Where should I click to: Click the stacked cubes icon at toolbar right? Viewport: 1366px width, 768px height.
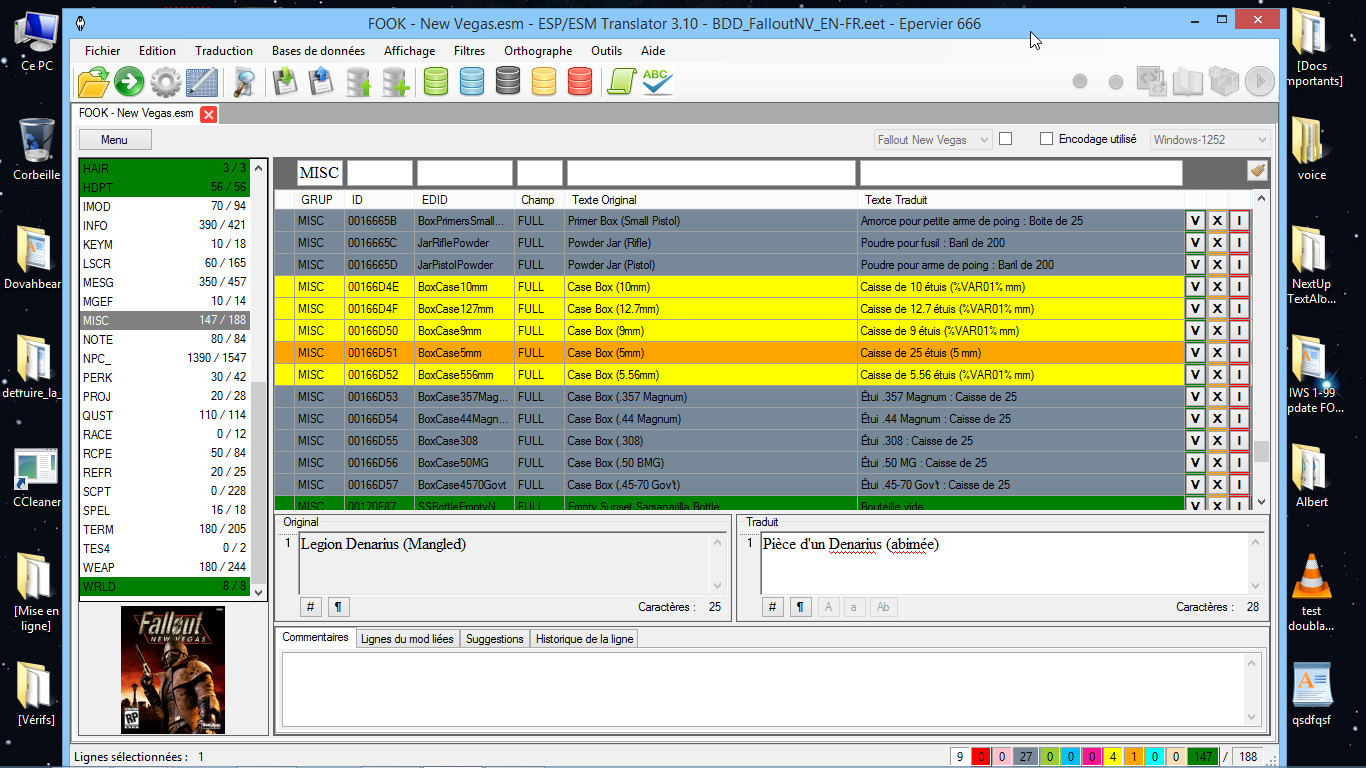(1223, 81)
